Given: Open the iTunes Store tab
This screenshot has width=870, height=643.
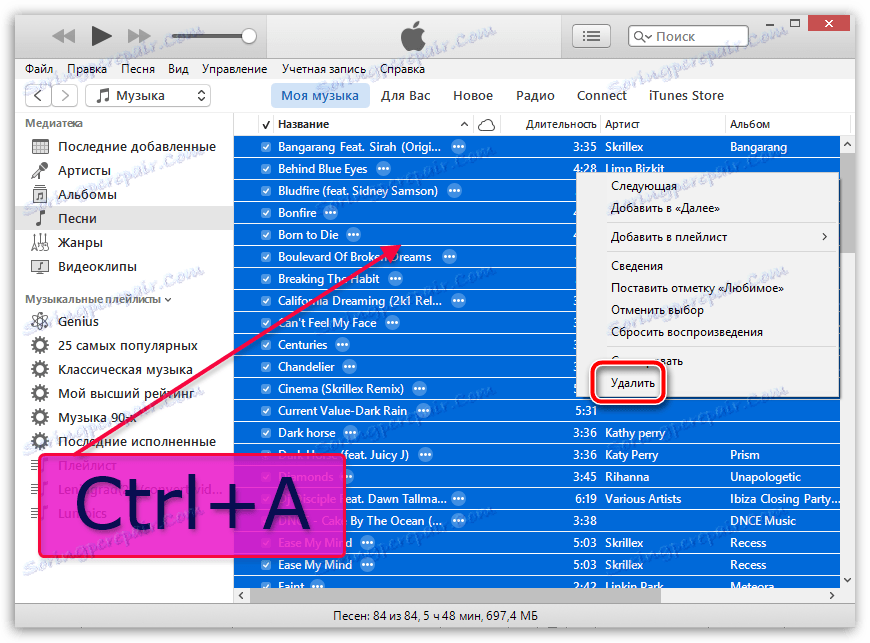Looking at the screenshot, I should [x=686, y=95].
